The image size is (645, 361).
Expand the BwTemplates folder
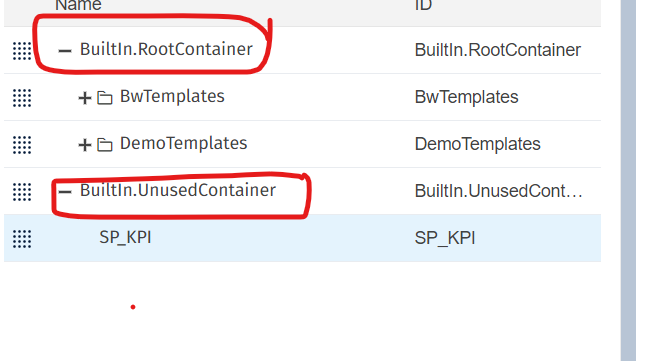pyautogui.click(x=85, y=98)
